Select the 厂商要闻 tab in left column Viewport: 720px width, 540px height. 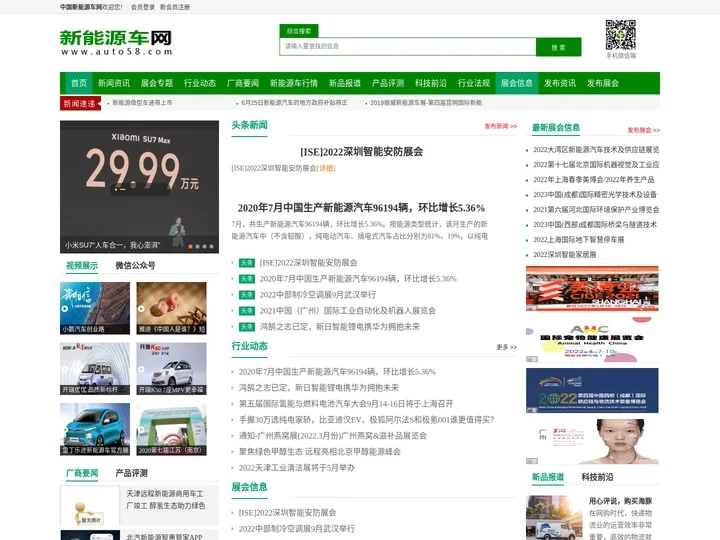[x=82, y=473]
